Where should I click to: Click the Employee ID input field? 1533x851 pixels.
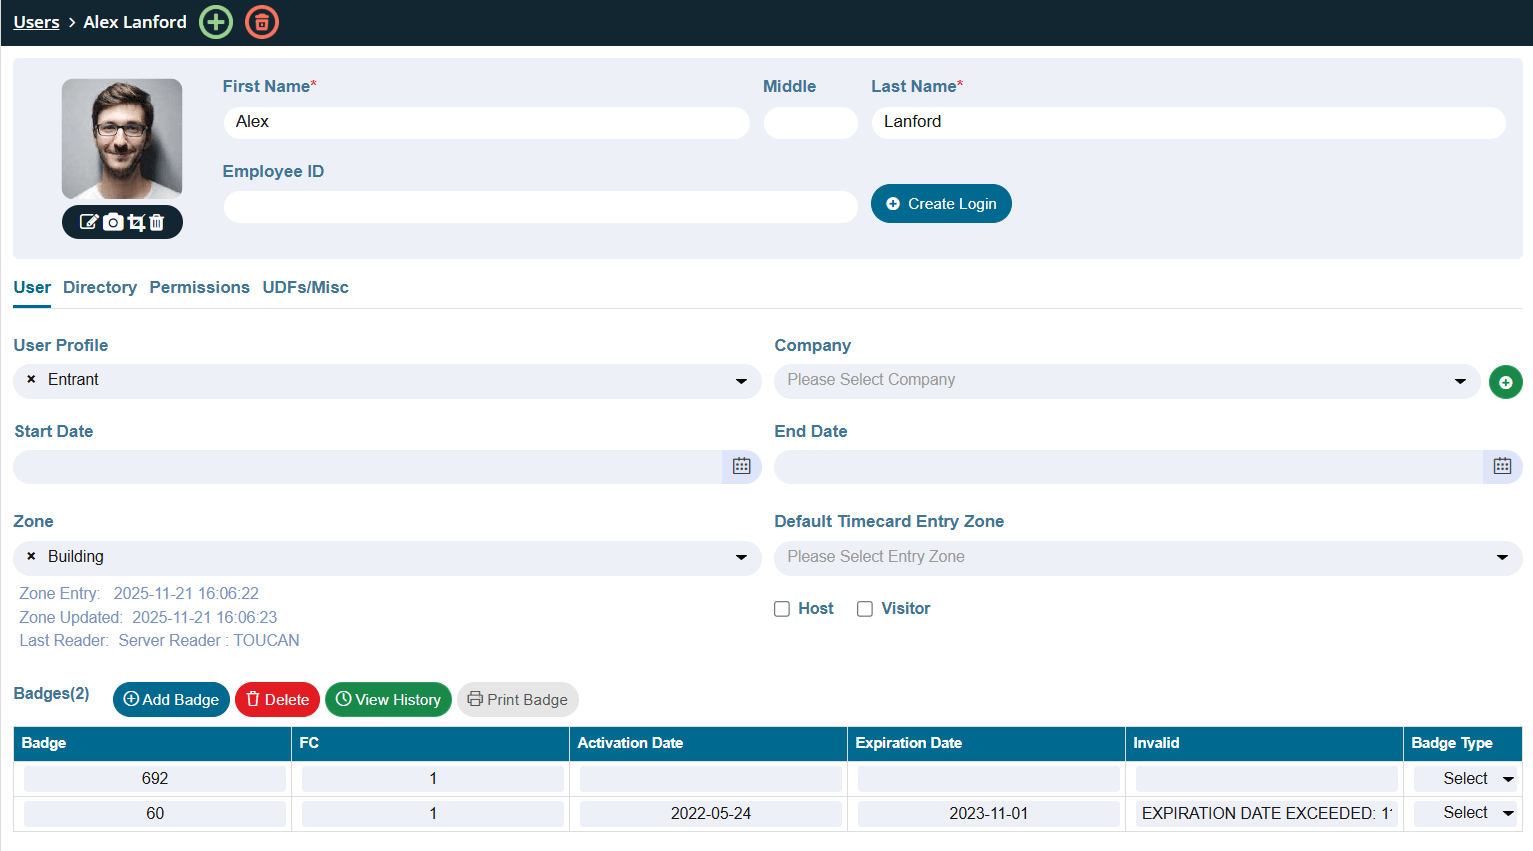[540, 207]
